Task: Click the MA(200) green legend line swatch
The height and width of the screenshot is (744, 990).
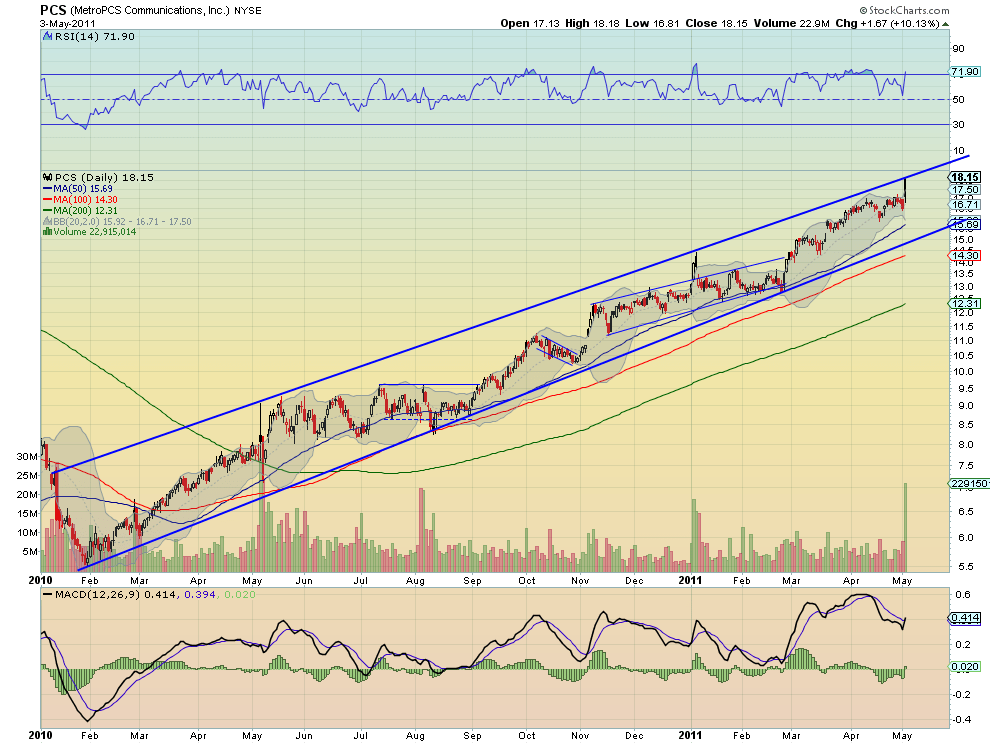Action: pos(47,211)
